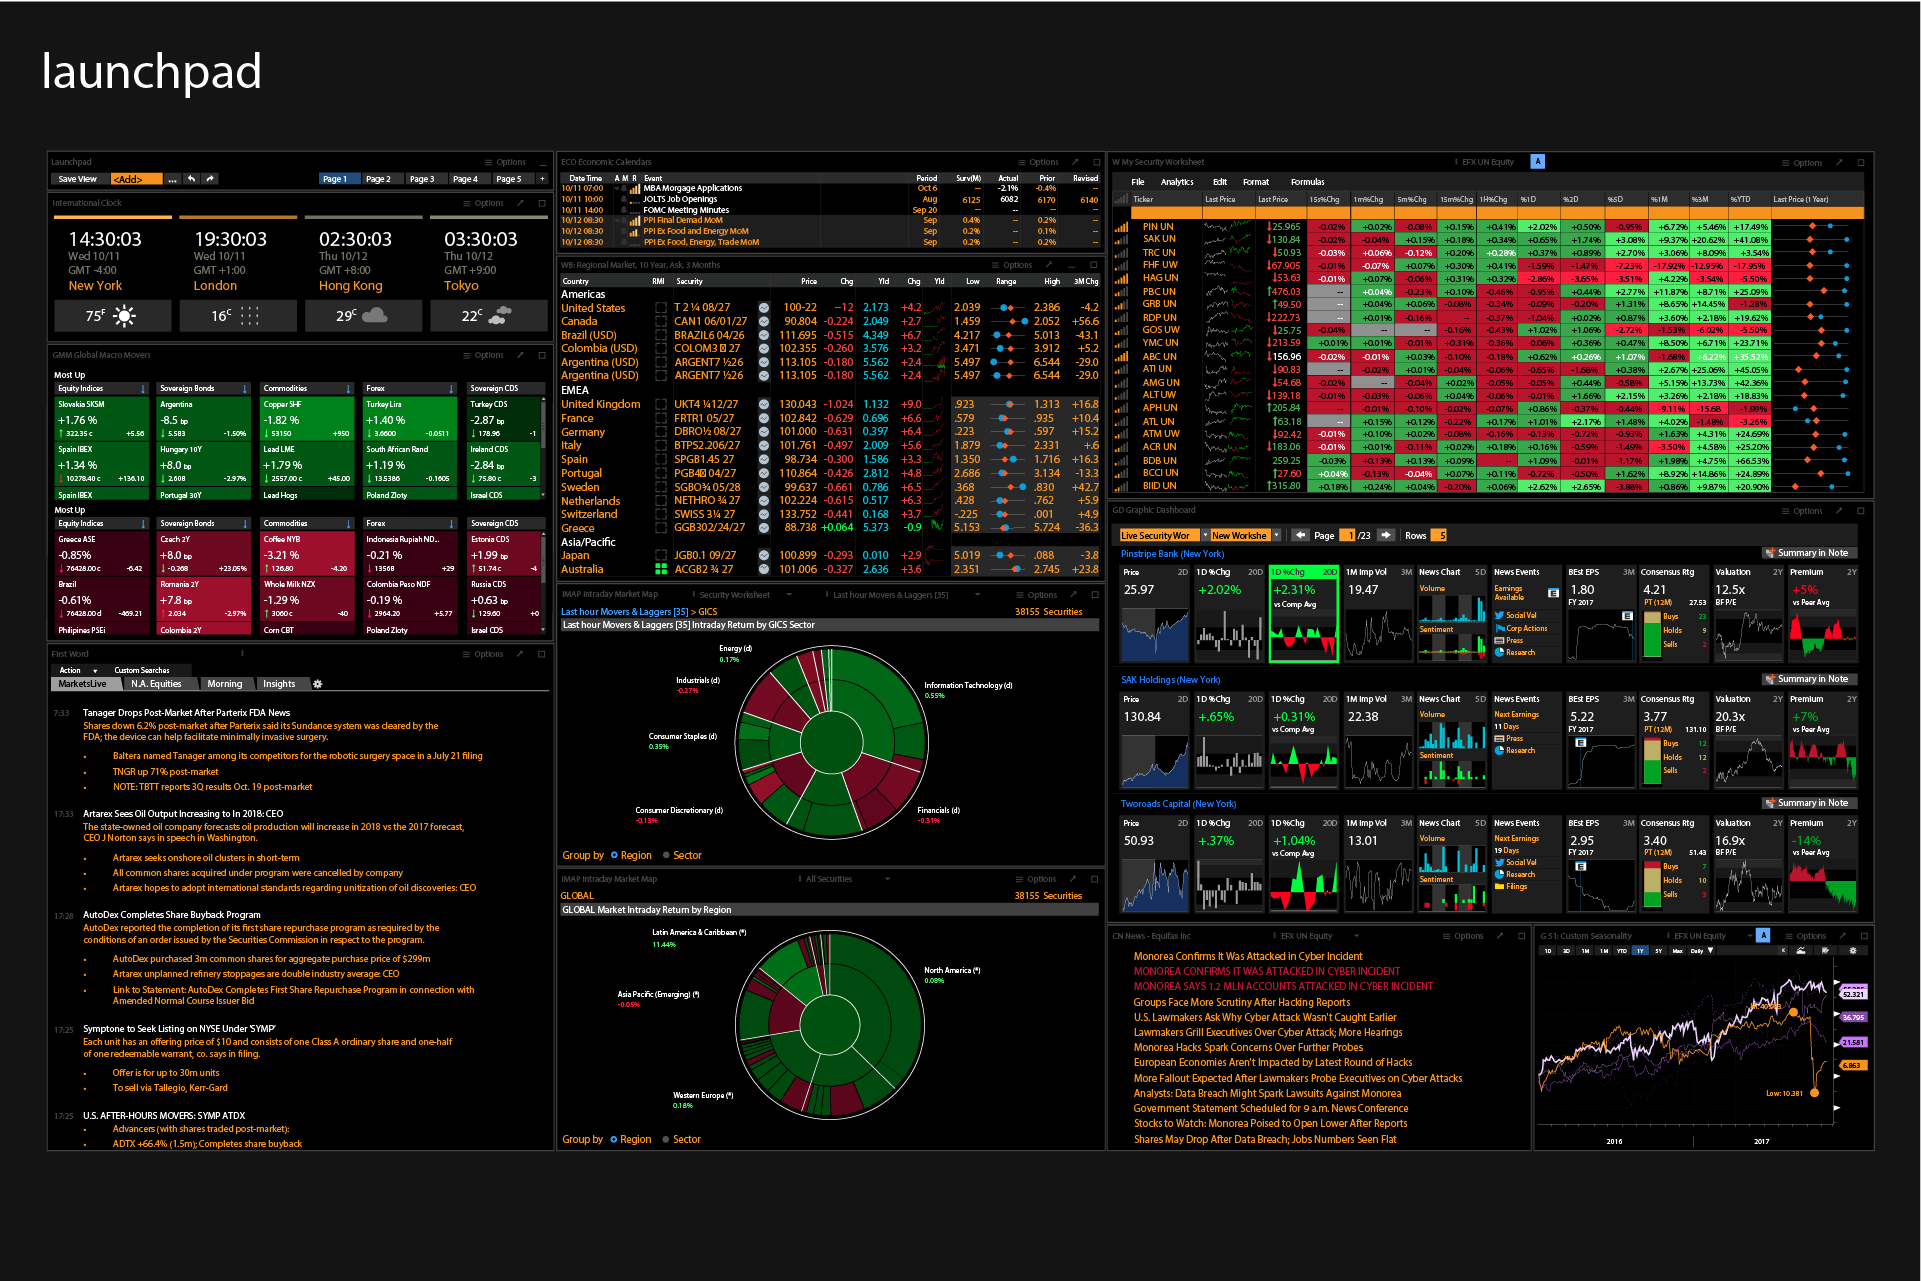The height and width of the screenshot is (1281, 1921).
Task: Open the Daily interval dropdown in chart
Action: click(1710, 950)
